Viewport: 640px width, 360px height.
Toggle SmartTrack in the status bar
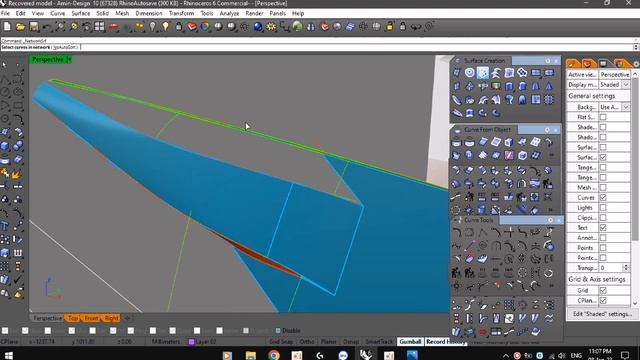[x=379, y=342]
